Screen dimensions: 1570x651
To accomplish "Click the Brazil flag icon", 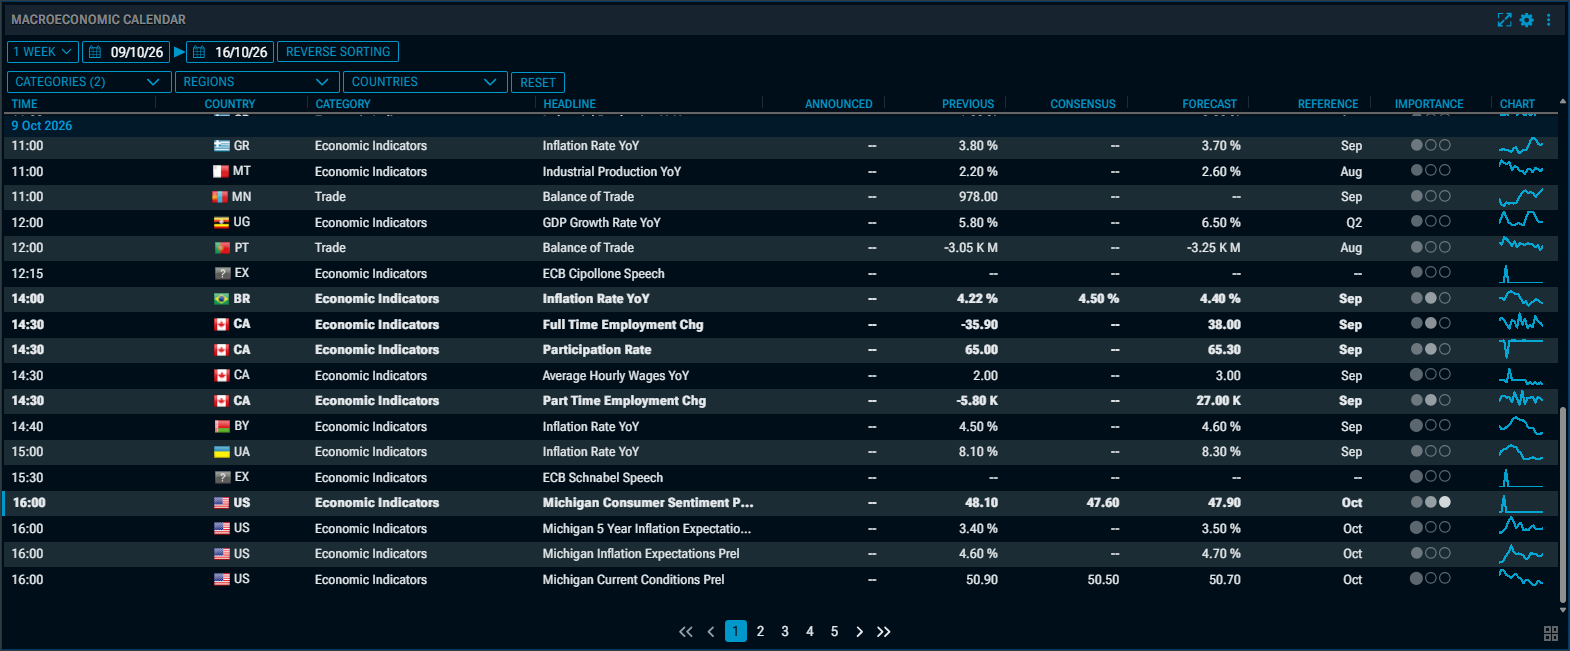I will tap(222, 299).
